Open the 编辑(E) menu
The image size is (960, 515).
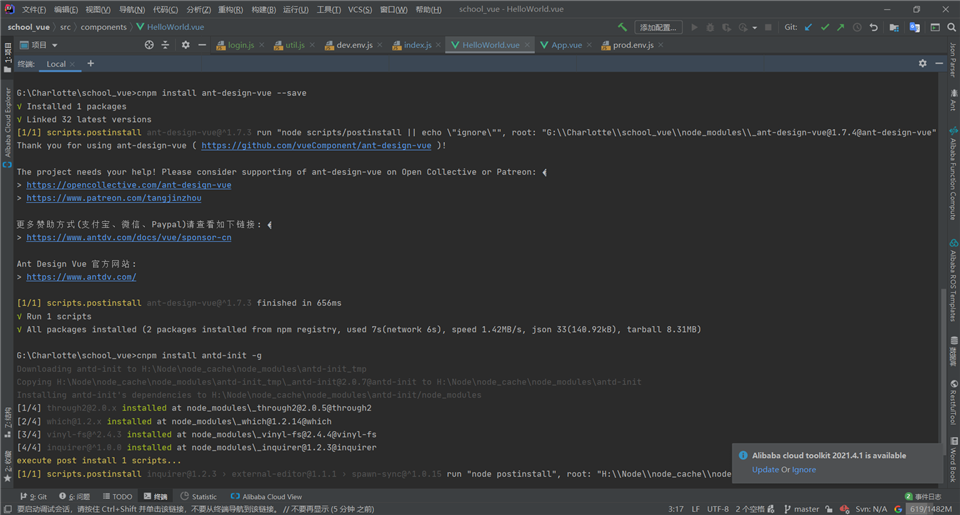66,9
